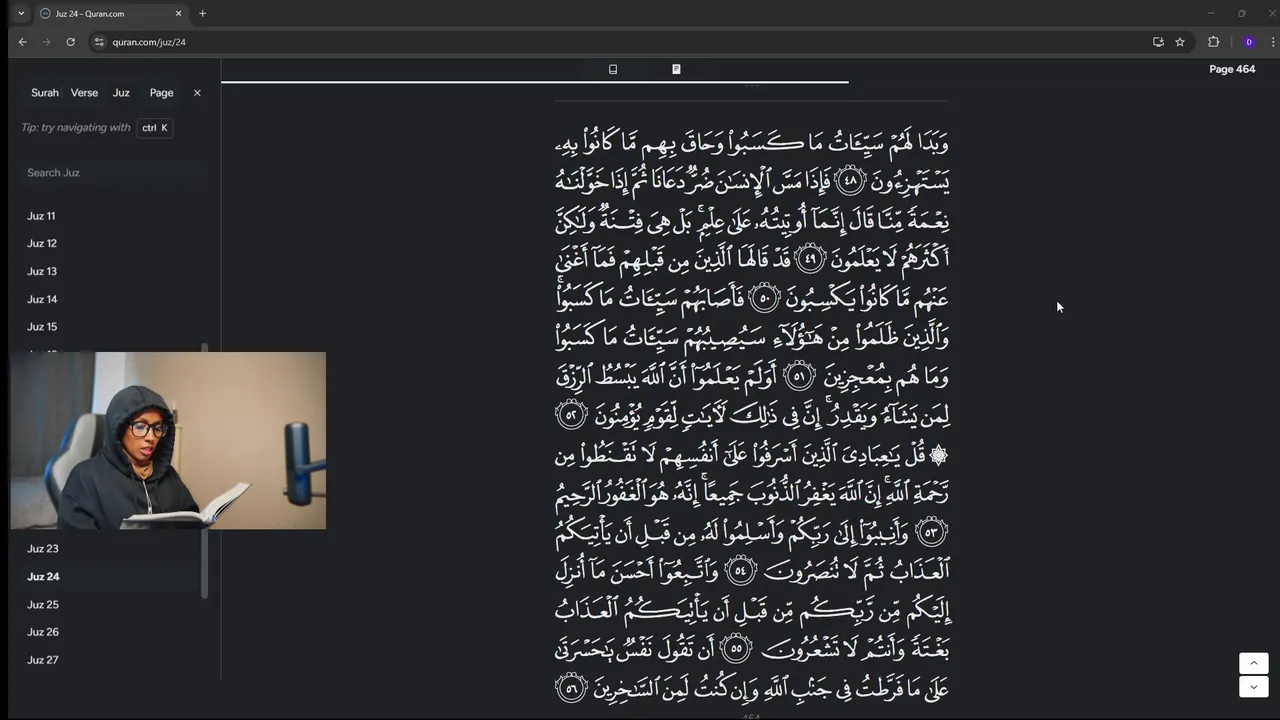Click the Page 464 indicator text

[1232, 69]
